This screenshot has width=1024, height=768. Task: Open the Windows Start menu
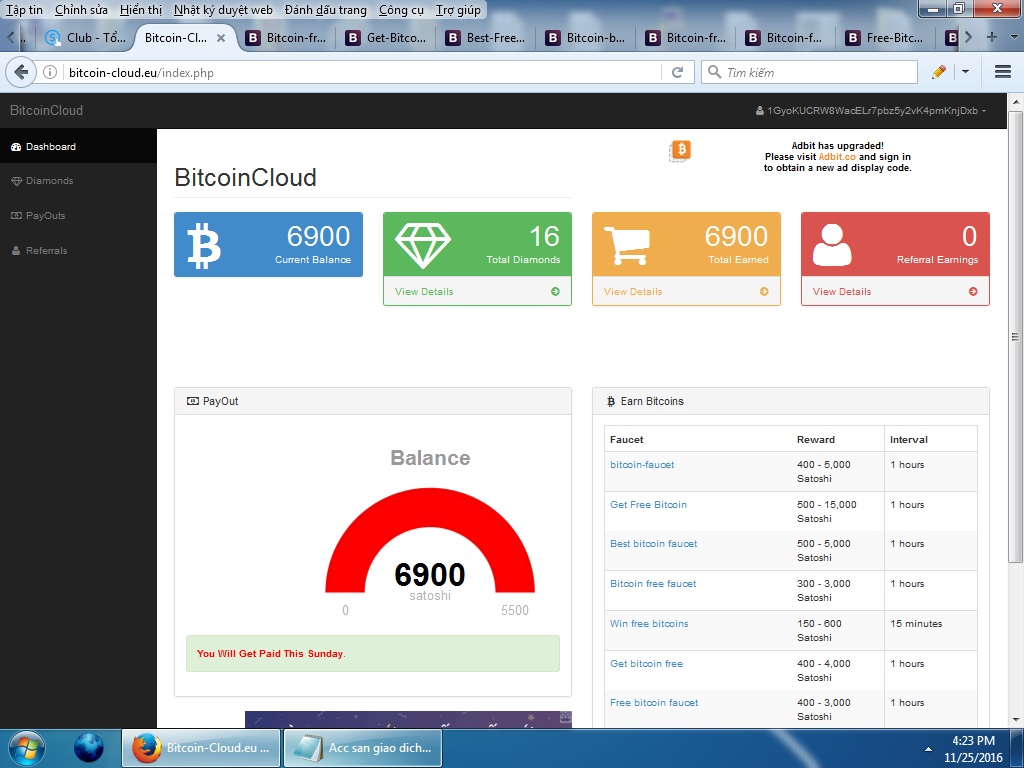(x=27, y=748)
